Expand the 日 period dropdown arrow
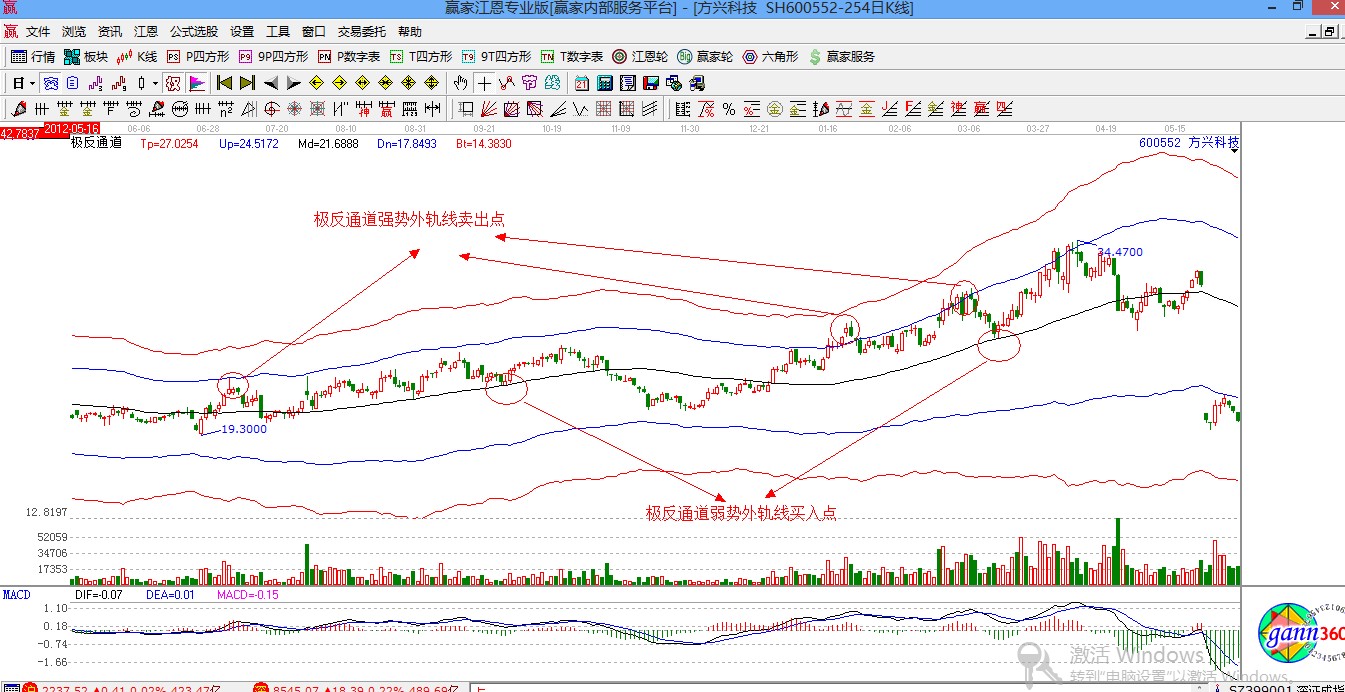 32,83
